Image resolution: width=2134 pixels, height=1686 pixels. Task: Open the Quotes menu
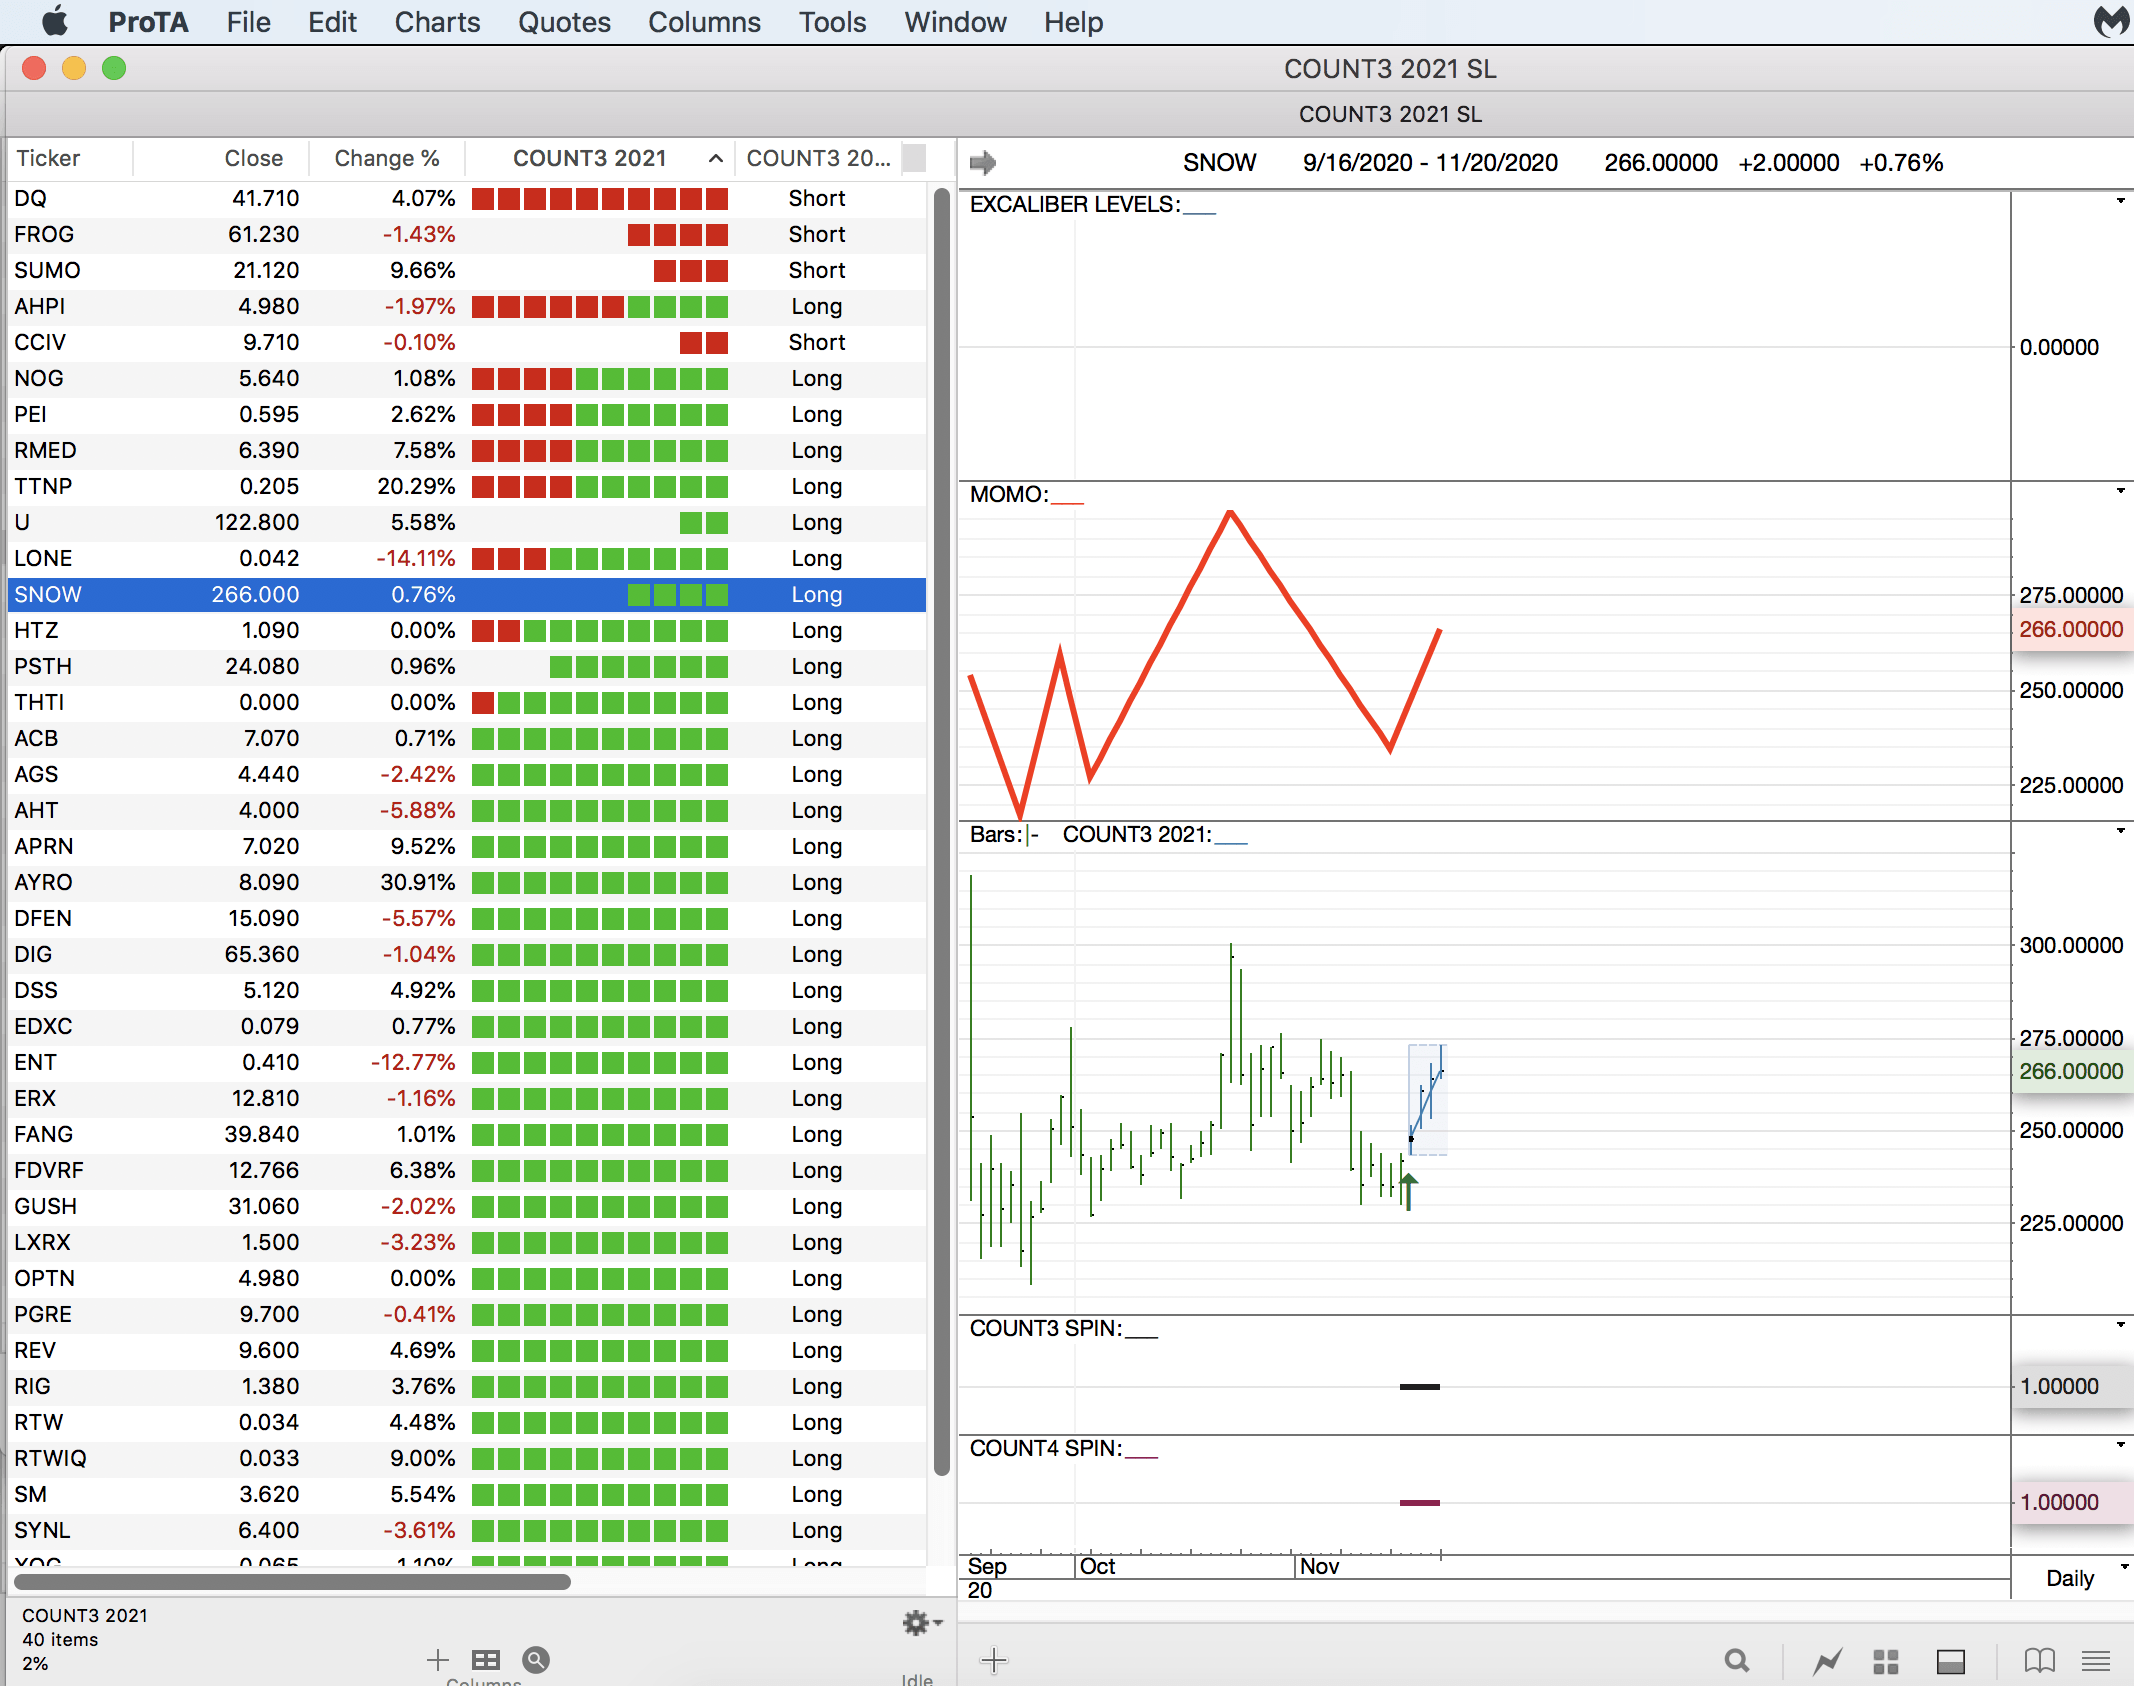point(564,22)
